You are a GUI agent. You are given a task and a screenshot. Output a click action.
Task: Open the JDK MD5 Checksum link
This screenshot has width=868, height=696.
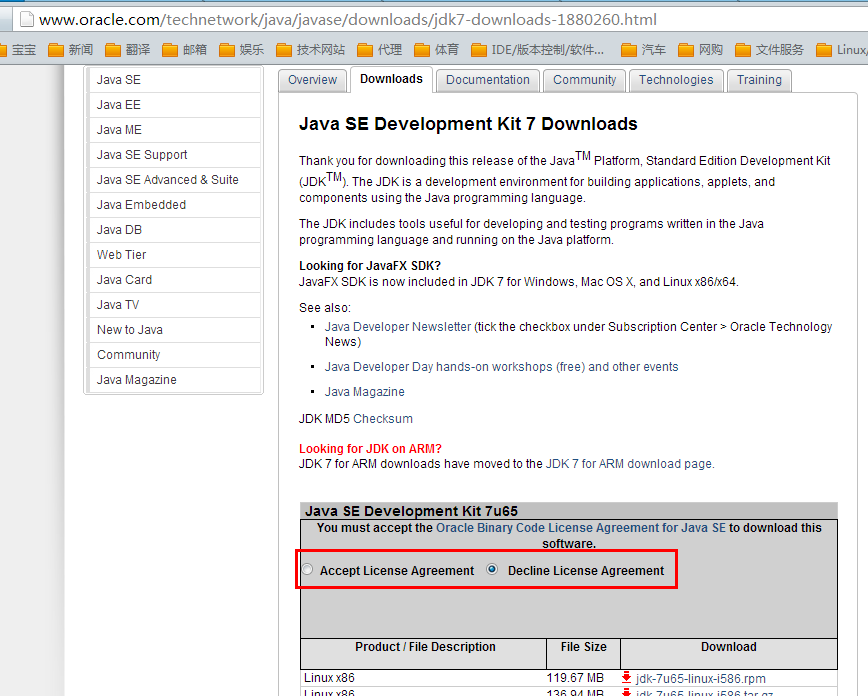click(383, 419)
